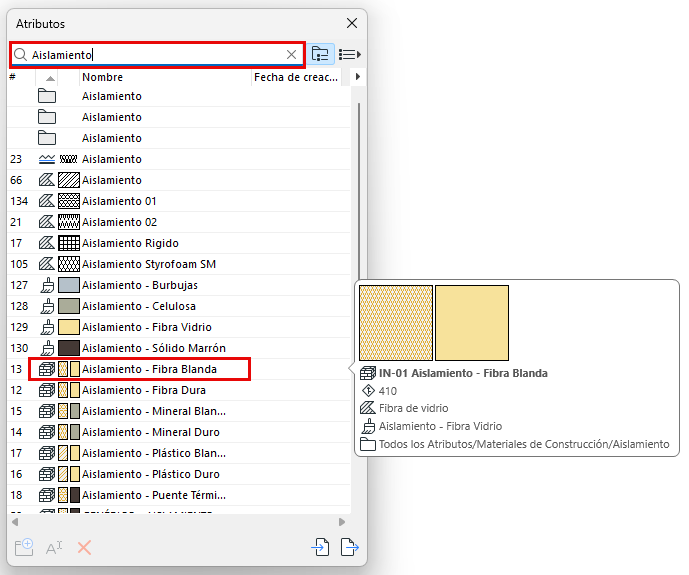Click the import attributes icon
The image size is (689, 575).
320,547
